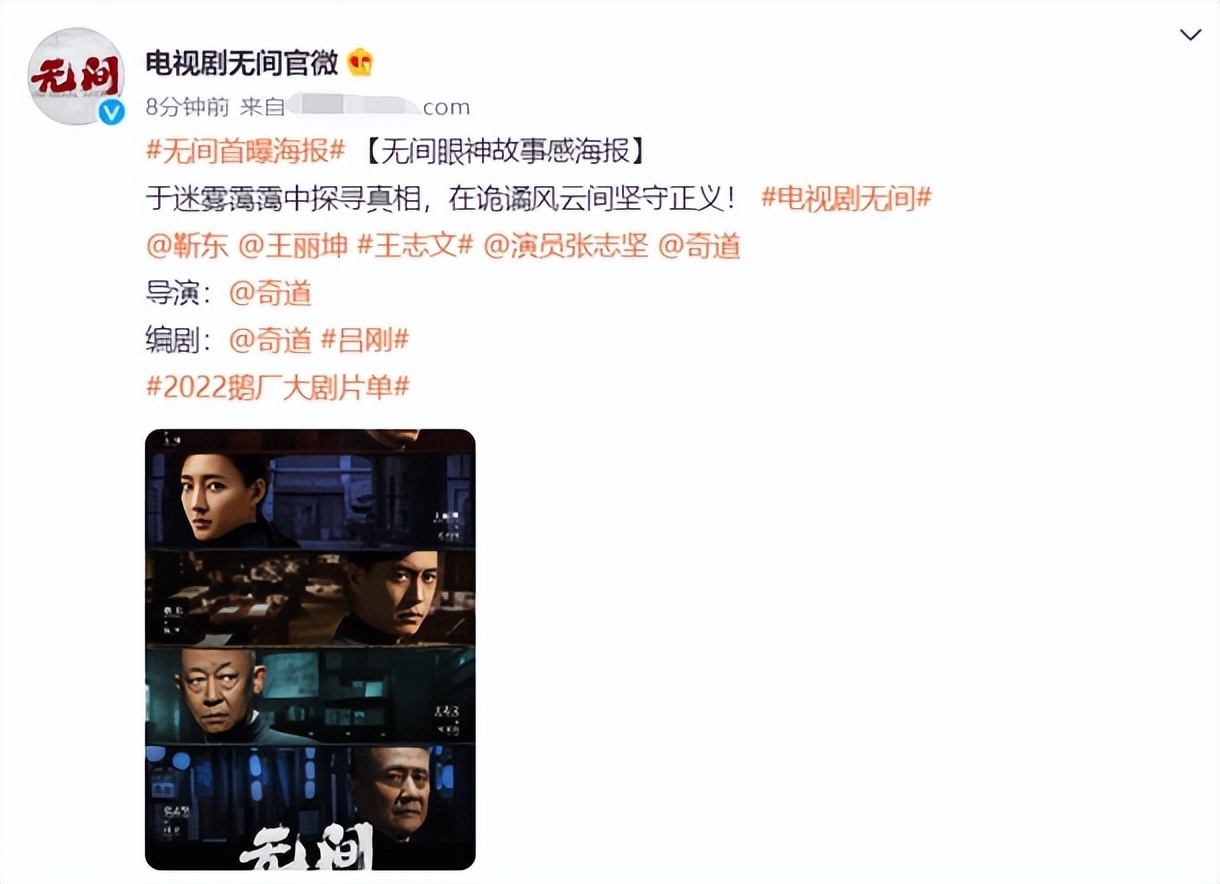Open hashtag #2022鹅厂大剧片单#
Viewport: 1220px width, 884px height.
pyautogui.click(x=278, y=387)
